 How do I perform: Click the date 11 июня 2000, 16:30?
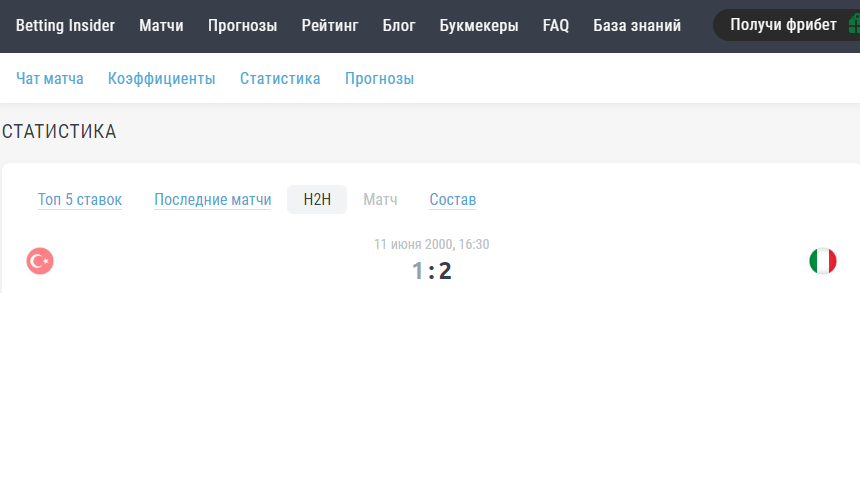[x=432, y=244]
